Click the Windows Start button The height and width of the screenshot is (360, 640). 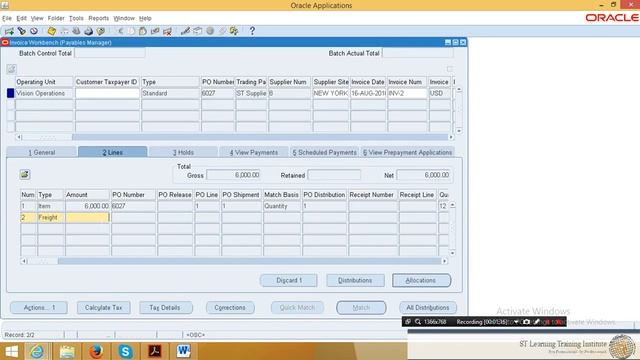[11, 351]
